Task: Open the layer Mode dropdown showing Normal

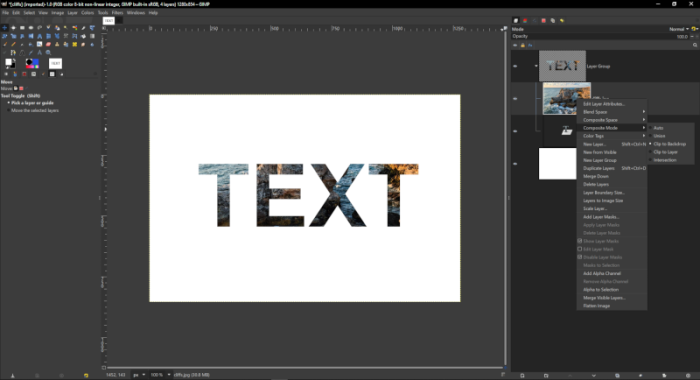Action: [x=679, y=29]
